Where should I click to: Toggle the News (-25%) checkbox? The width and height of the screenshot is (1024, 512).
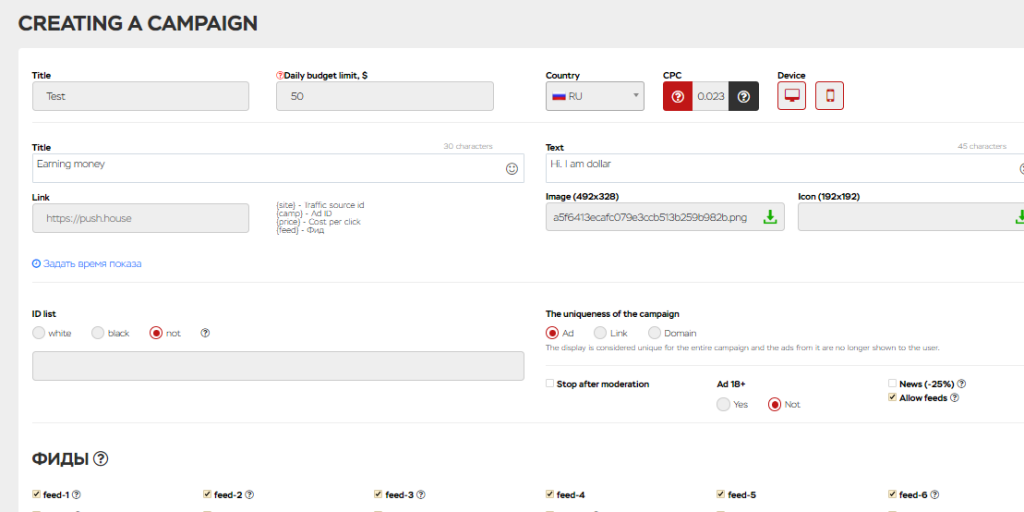coord(892,383)
